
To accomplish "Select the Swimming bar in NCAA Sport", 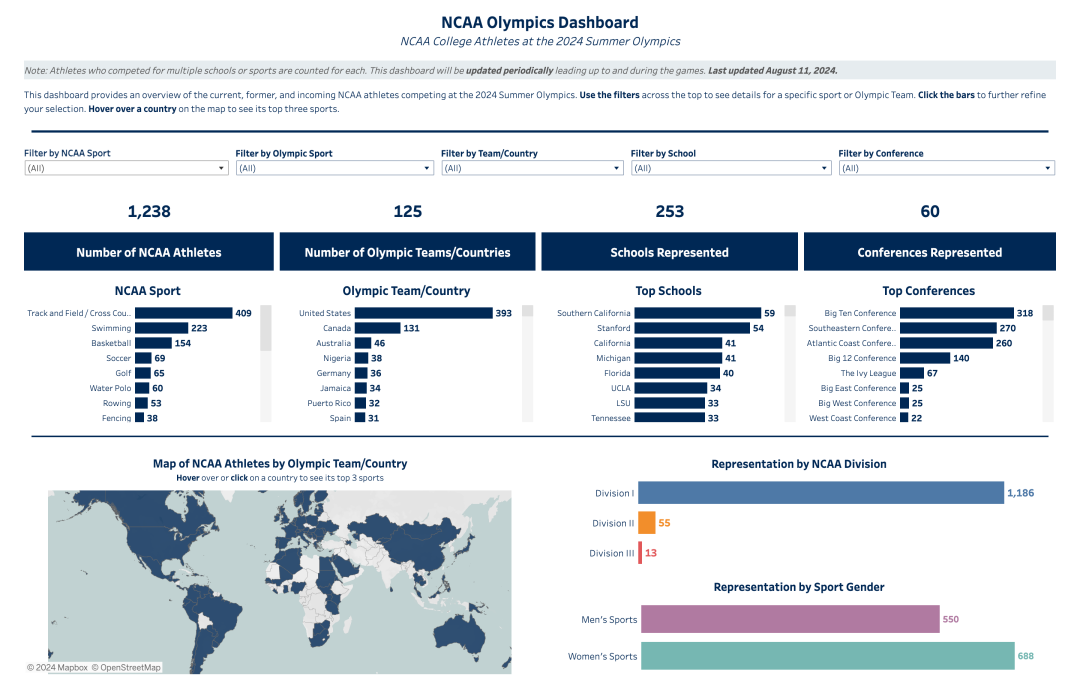I will pyautogui.click(x=161, y=329).
